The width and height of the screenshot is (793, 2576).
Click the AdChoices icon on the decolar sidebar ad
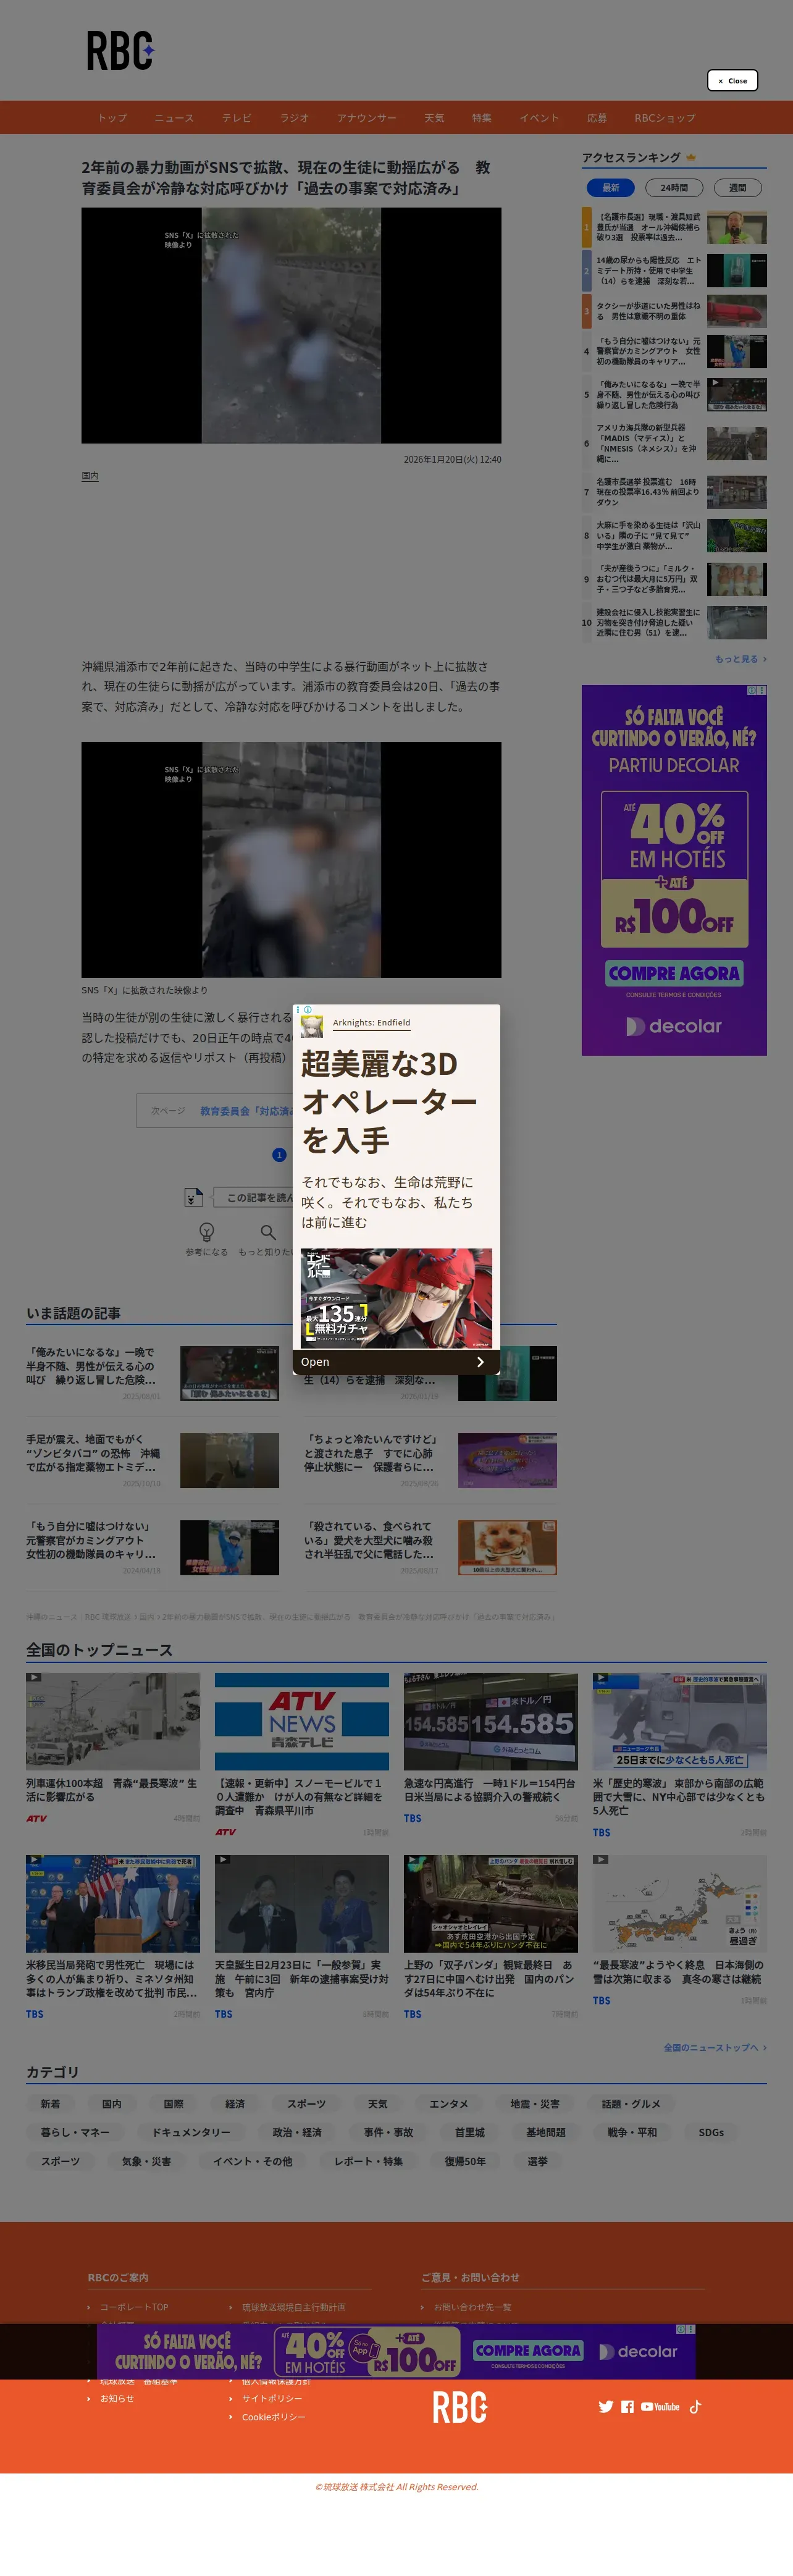[x=753, y=690]
